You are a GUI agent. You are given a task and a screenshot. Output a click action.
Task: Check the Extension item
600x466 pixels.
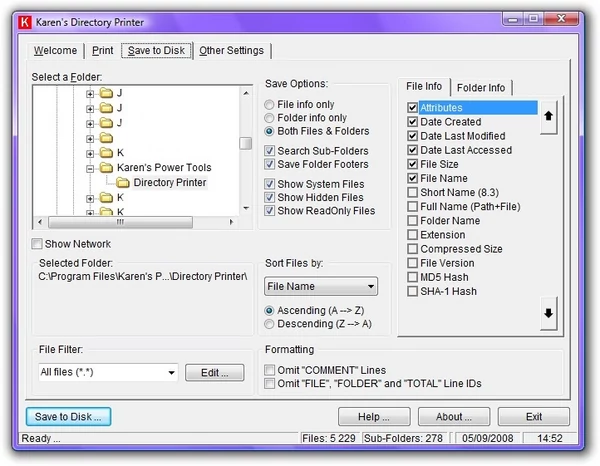[412, 235]
